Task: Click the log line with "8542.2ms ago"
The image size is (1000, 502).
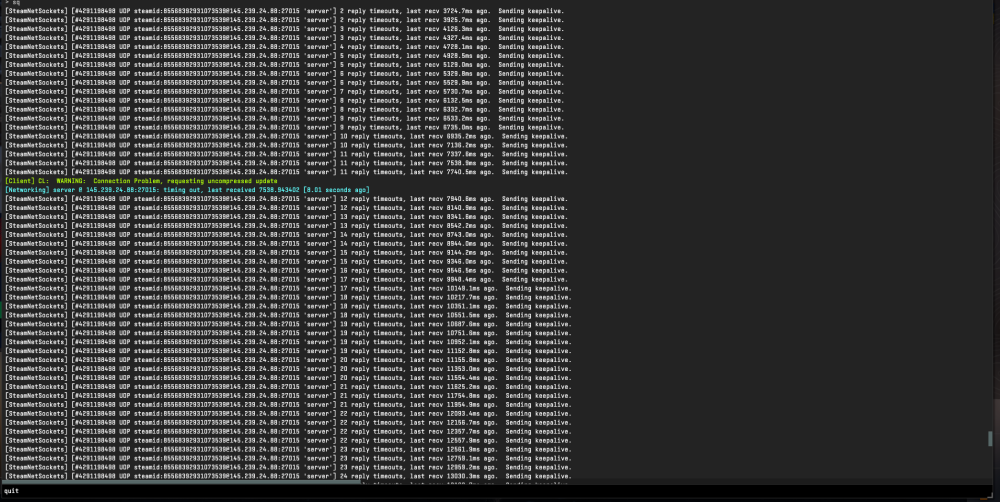Action: 286,226
